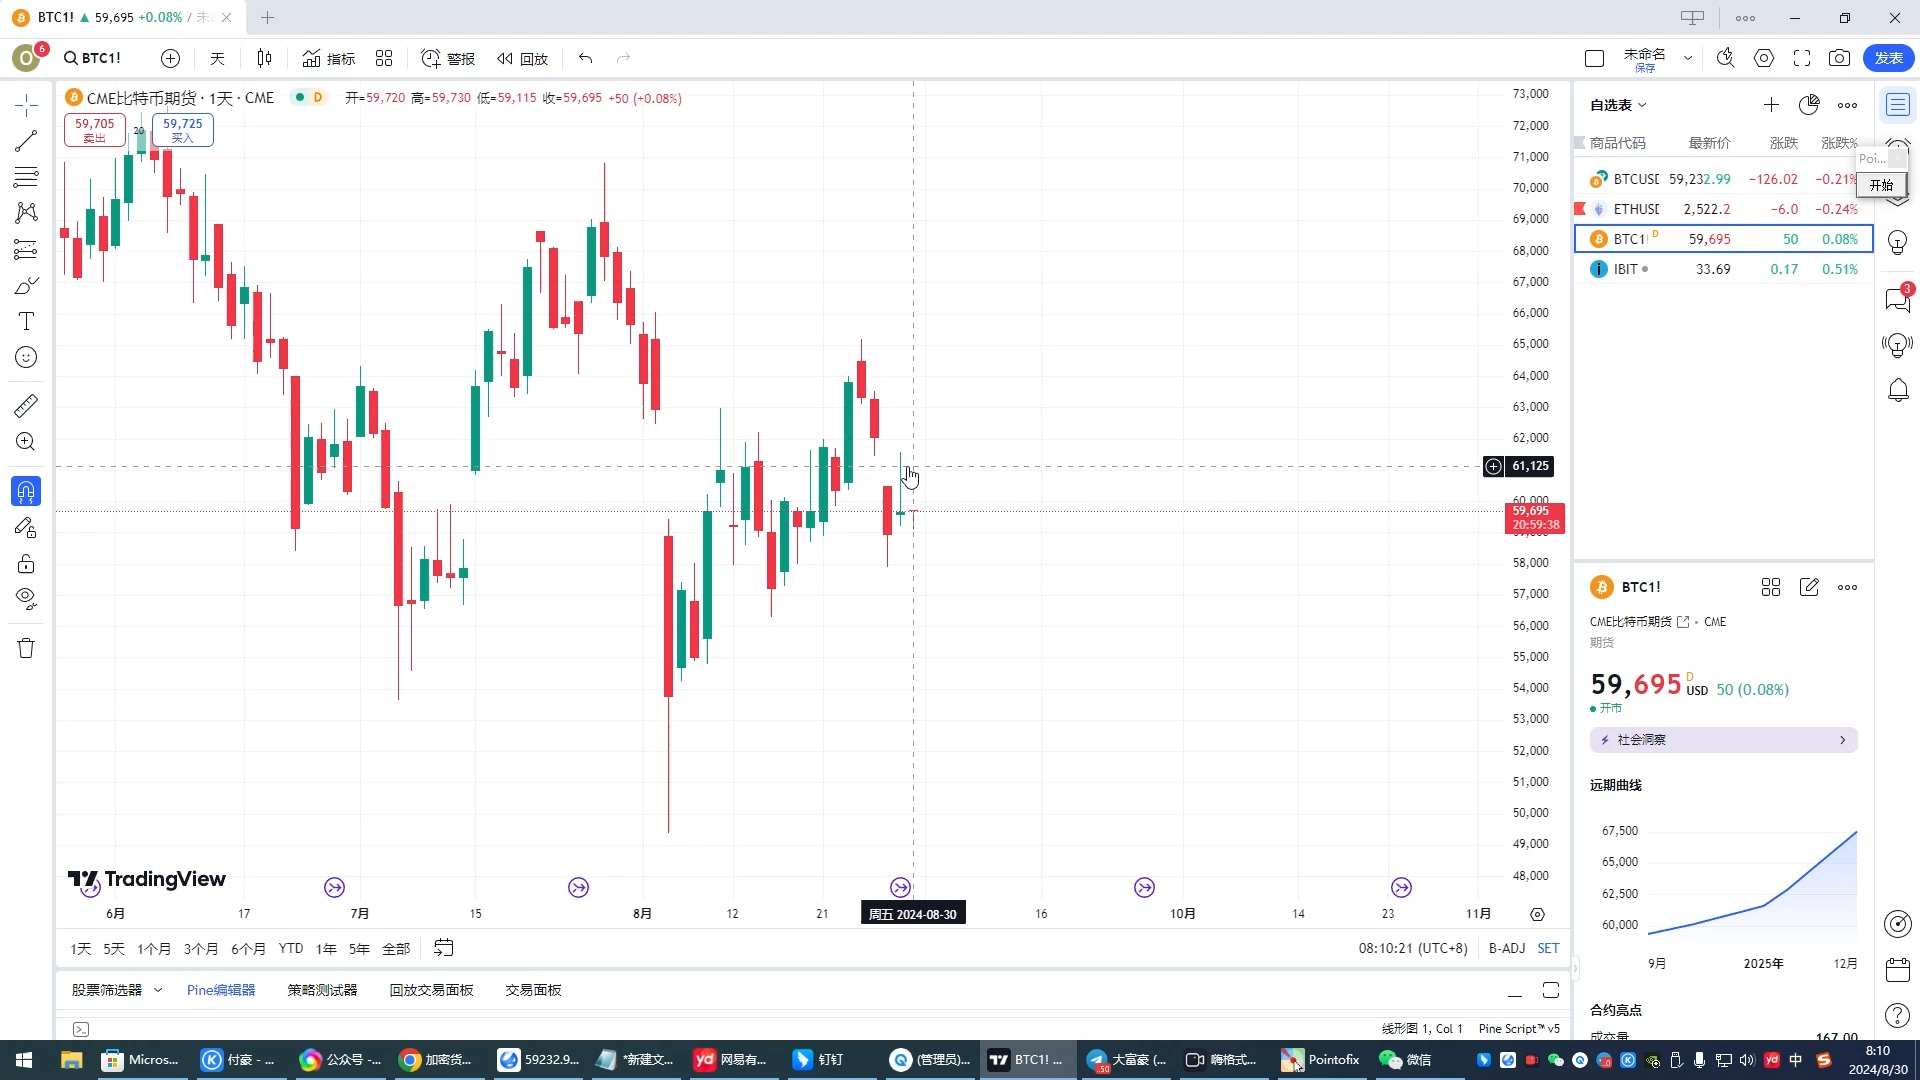Viewport: 1920px width, 1080px height.
Task: Open chart settings hexagon icon
Action: (x=1764, y=58)
